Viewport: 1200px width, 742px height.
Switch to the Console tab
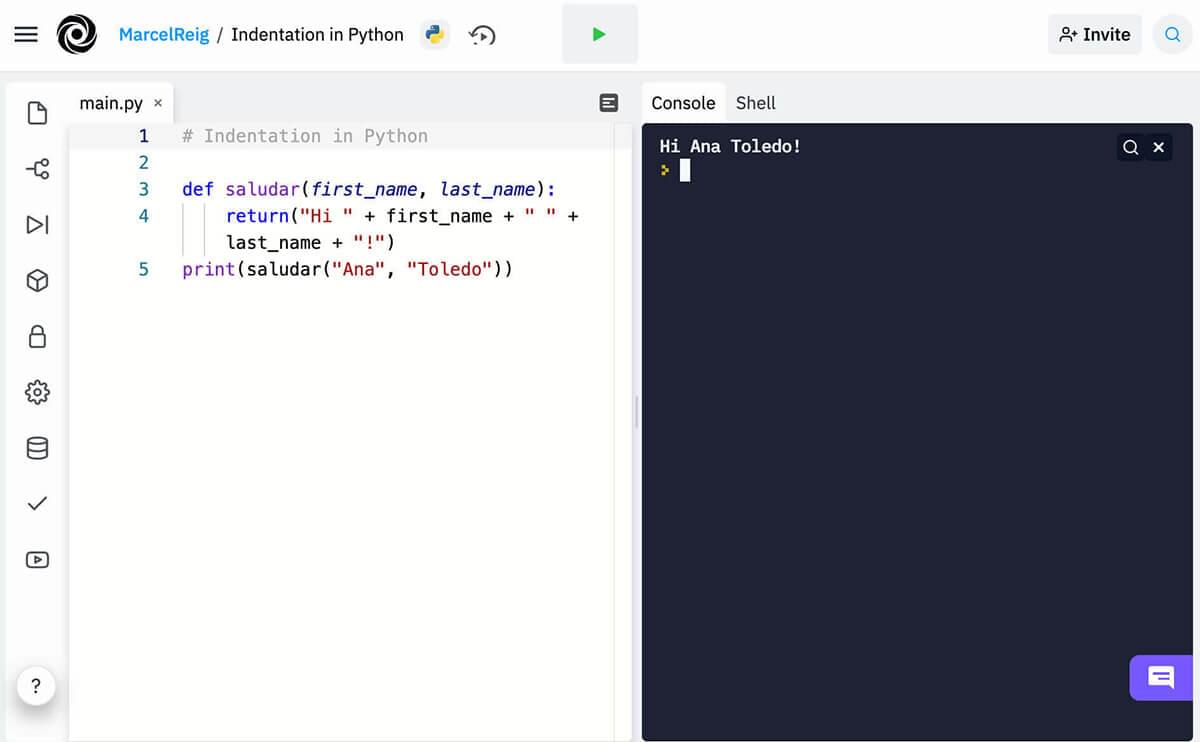(683, 103)
